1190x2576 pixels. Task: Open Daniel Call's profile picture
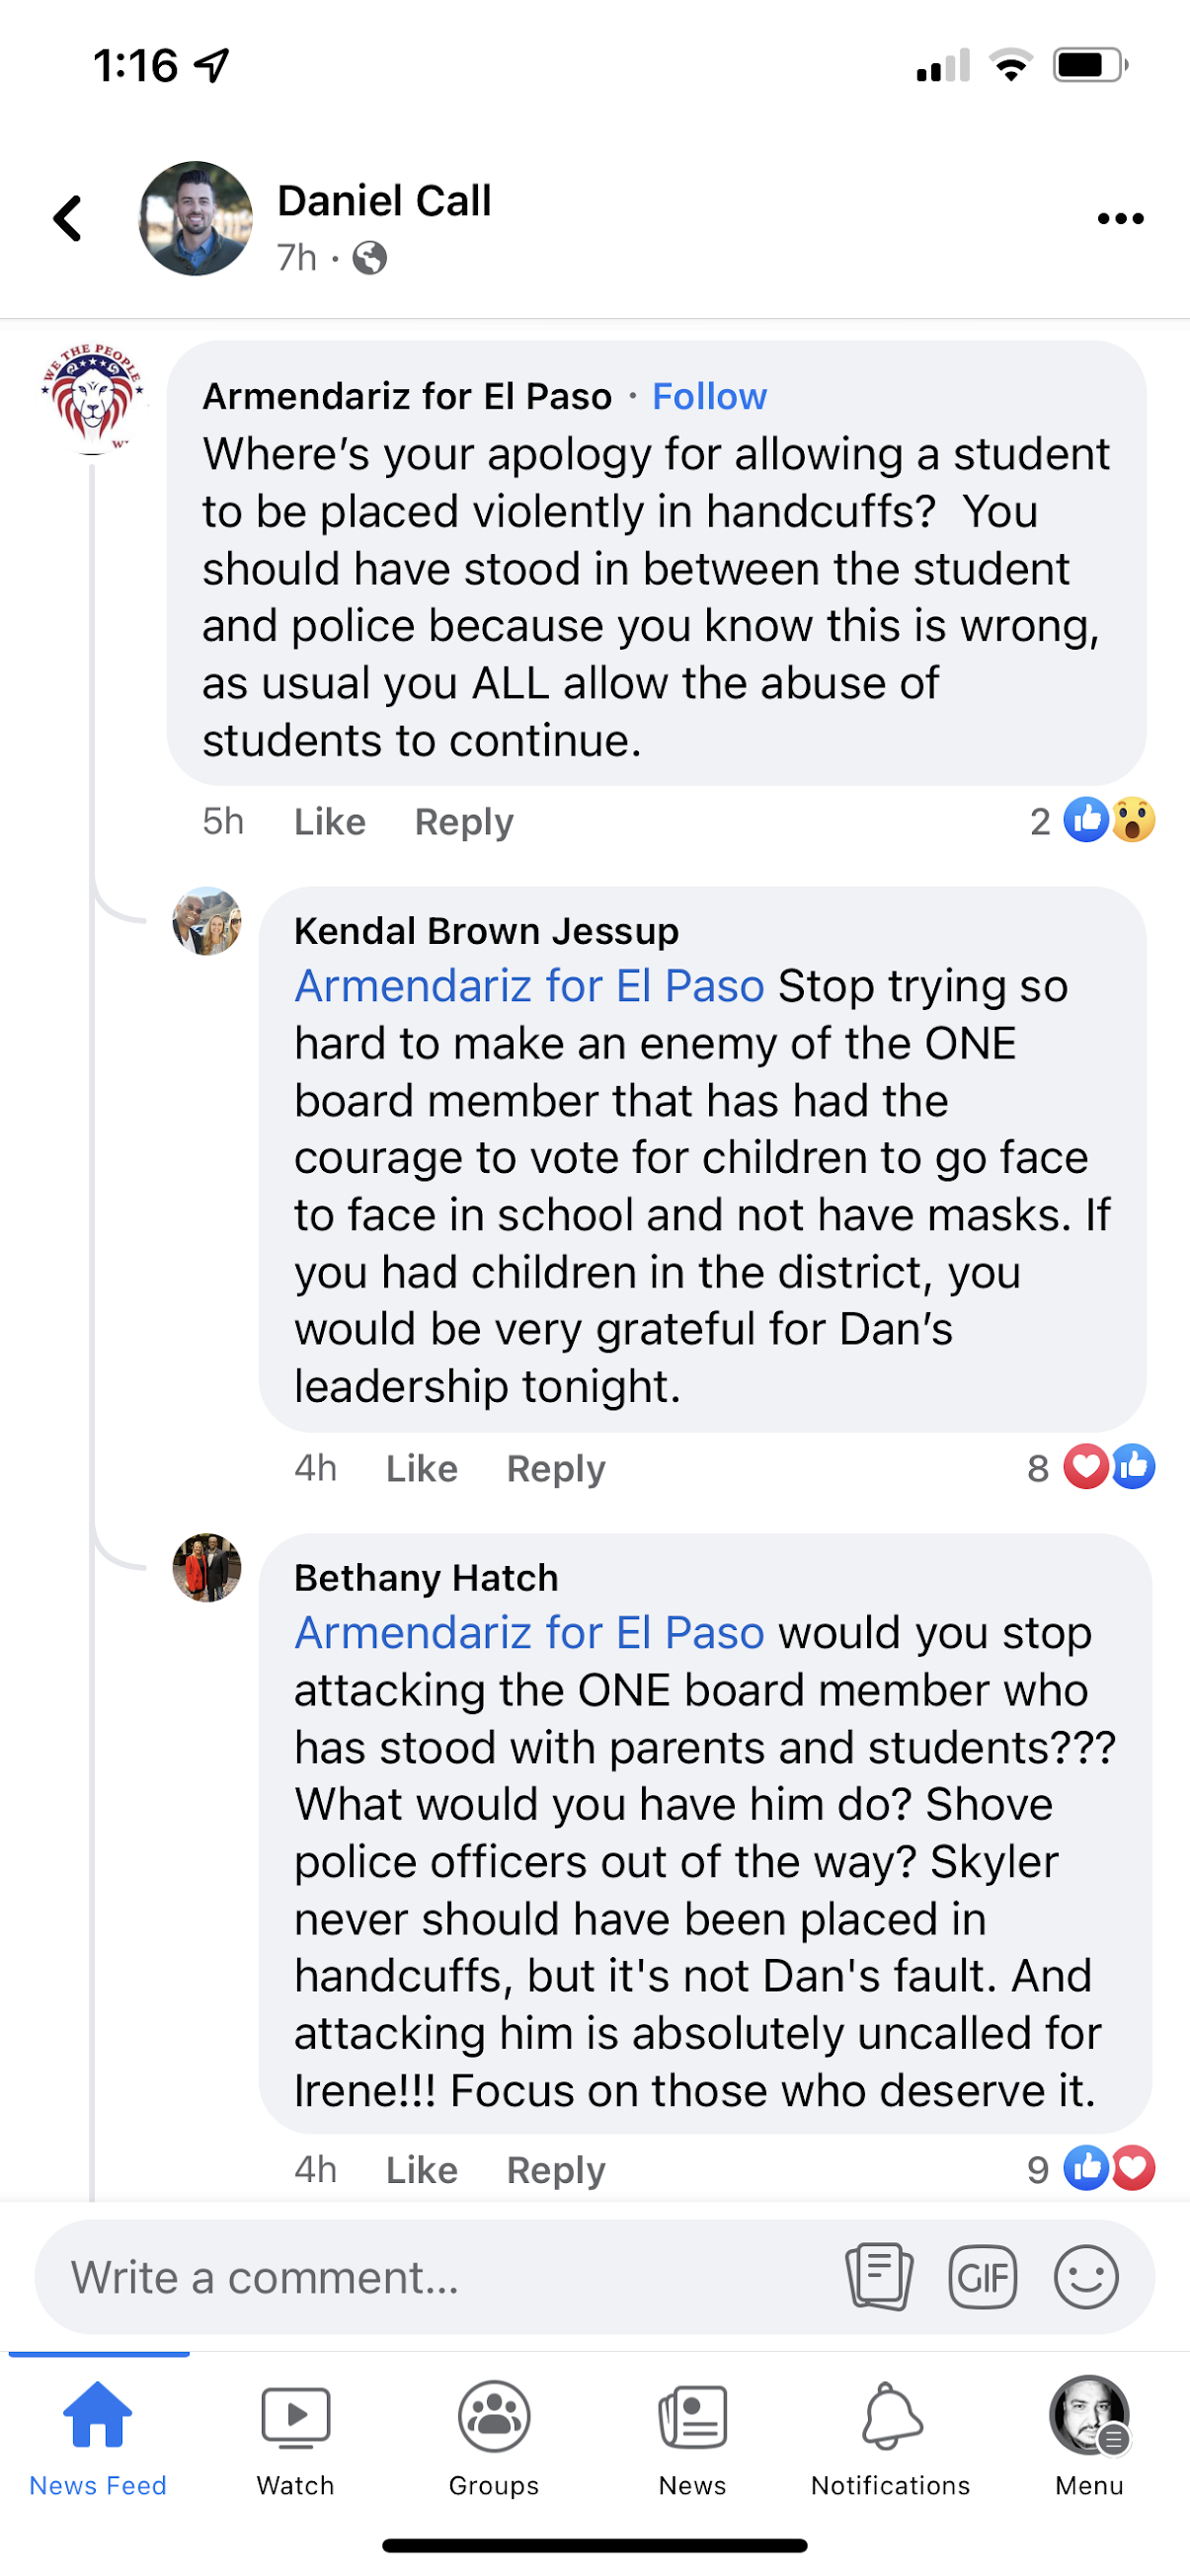[195, 218]
